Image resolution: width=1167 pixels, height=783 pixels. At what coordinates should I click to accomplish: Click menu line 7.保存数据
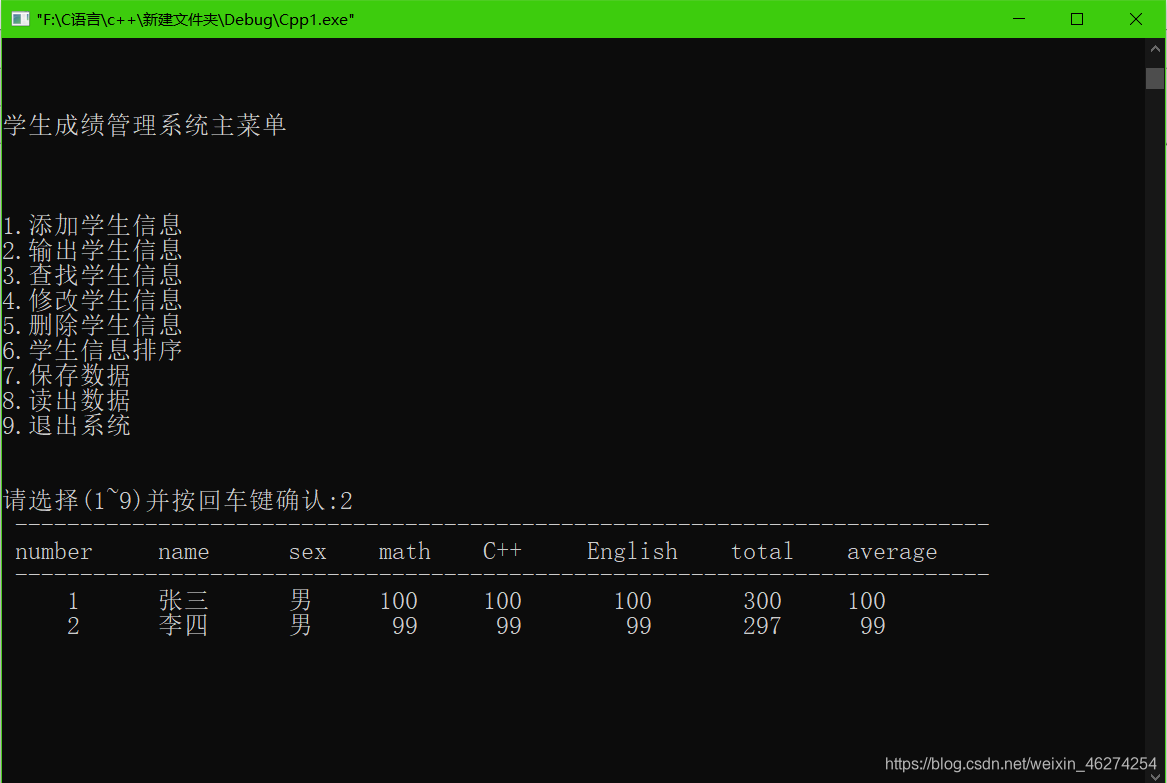(x=66, y=375)
